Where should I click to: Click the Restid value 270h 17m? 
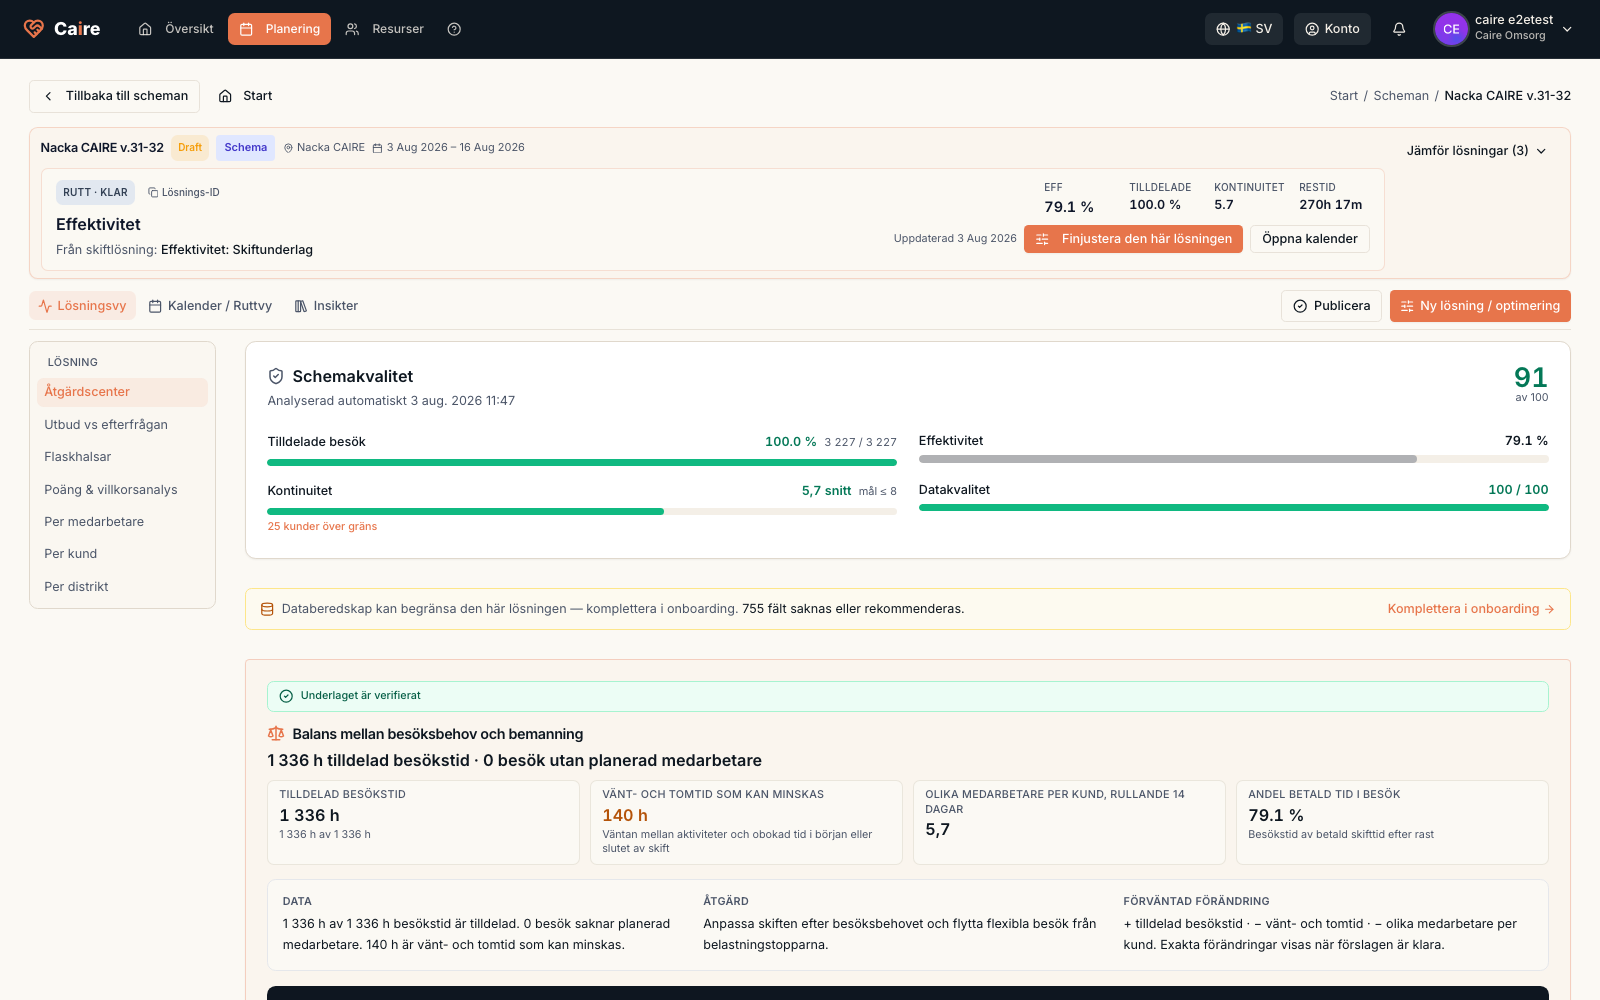tap(1330, 205)
